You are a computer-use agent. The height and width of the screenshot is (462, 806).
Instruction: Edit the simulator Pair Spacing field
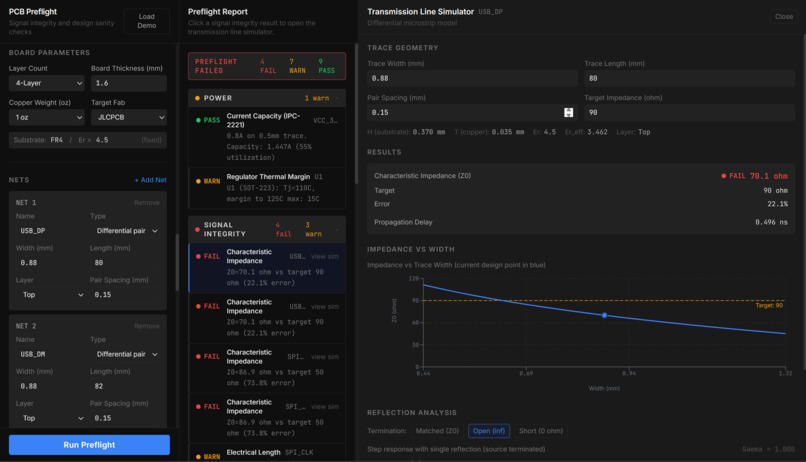coord(472,113)
